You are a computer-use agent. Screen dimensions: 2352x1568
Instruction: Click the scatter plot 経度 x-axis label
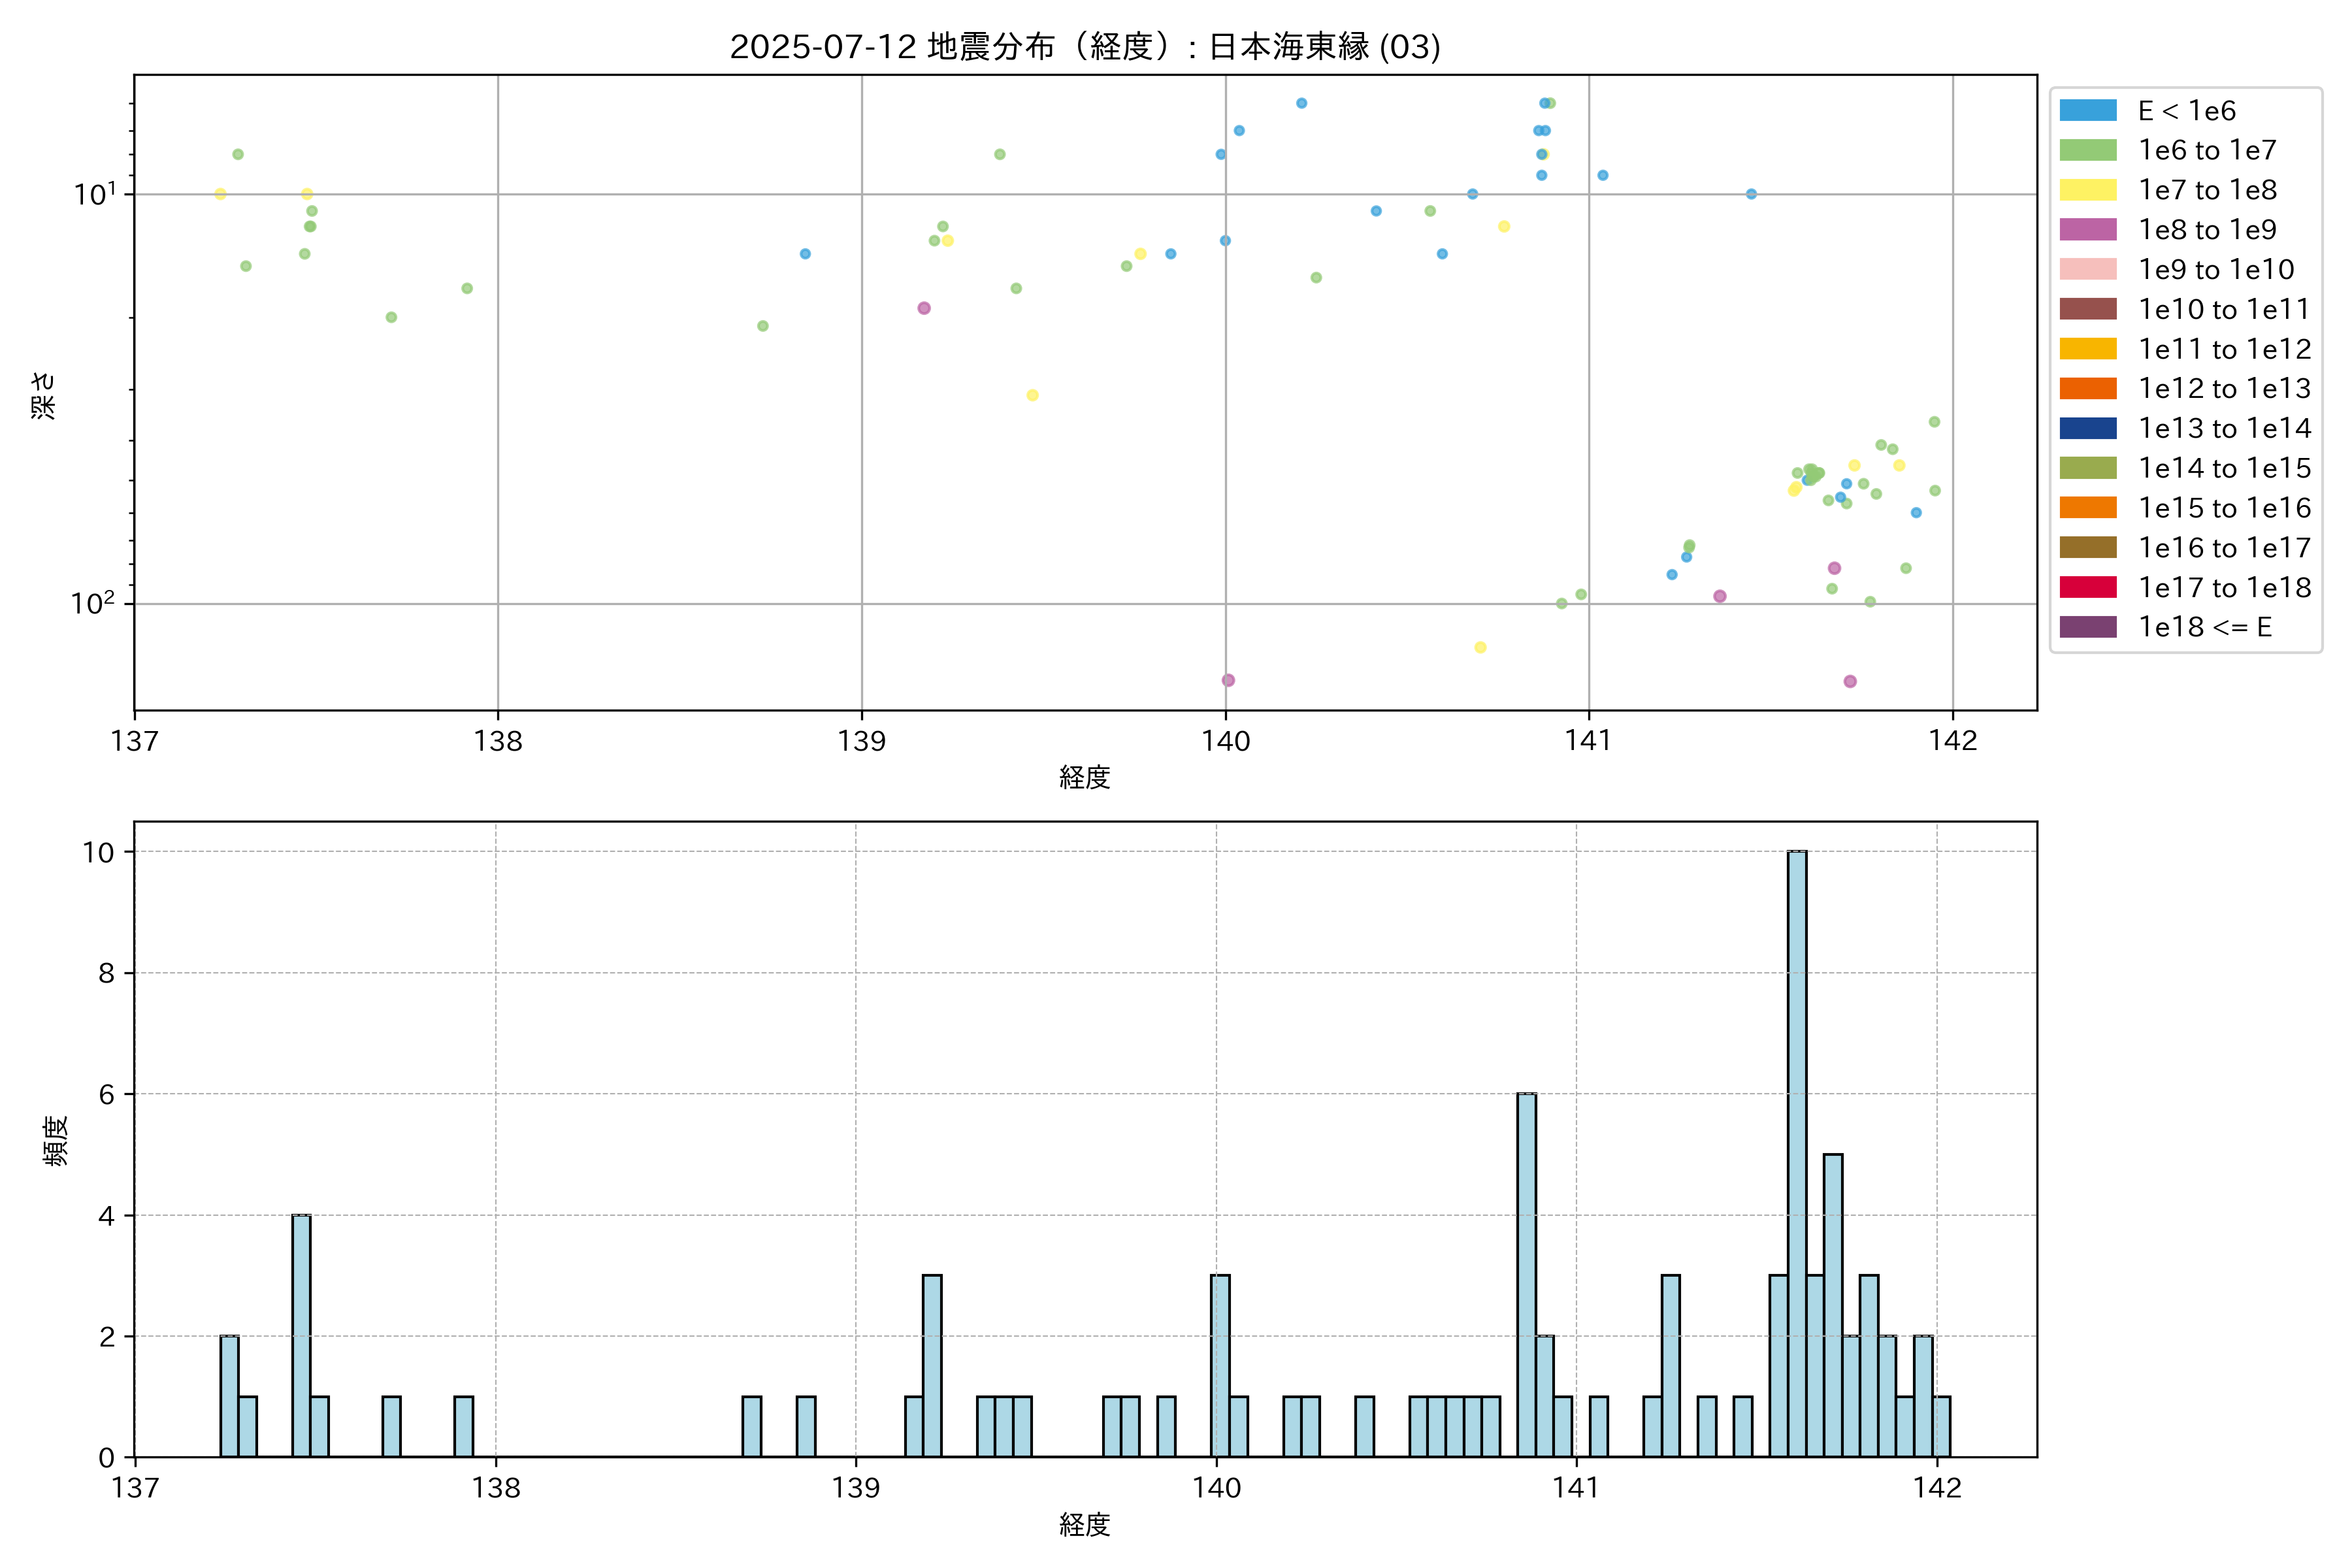(1085, 777)
